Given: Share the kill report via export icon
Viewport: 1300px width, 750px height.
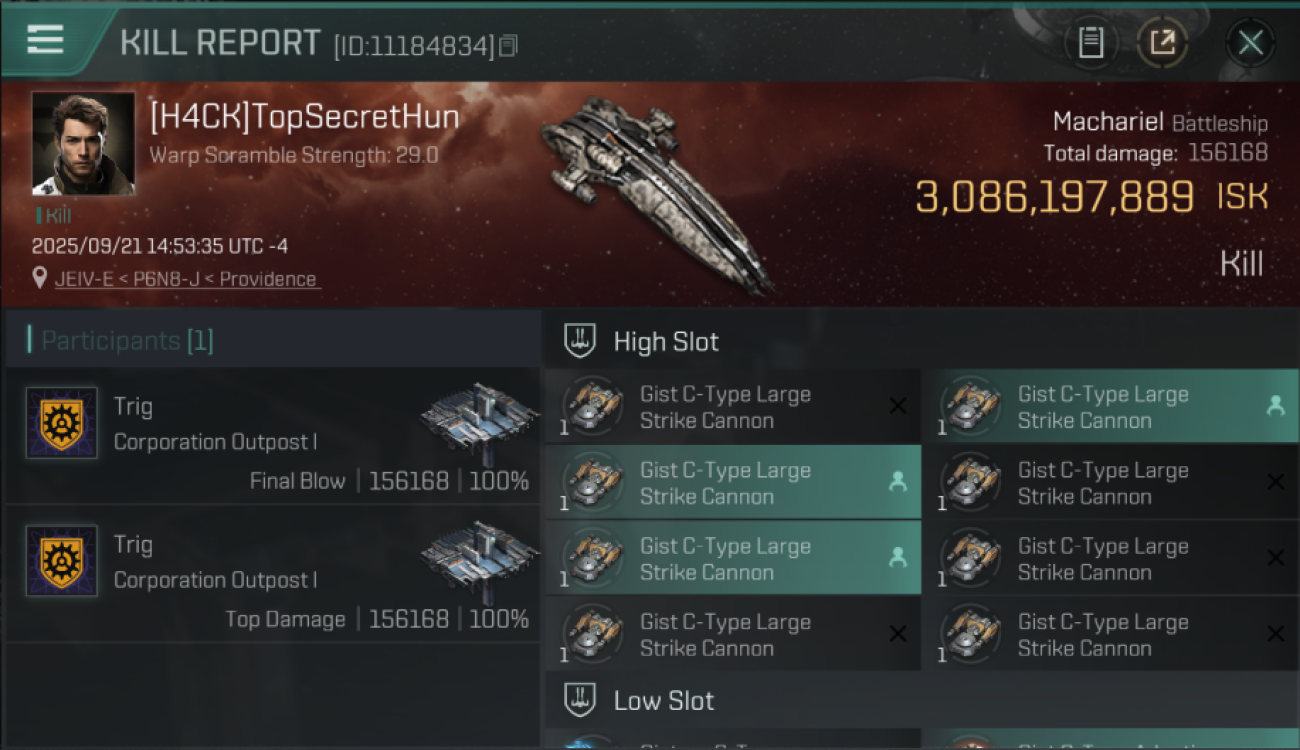Looking at the screenshot, I should (x=1162, y=42).
